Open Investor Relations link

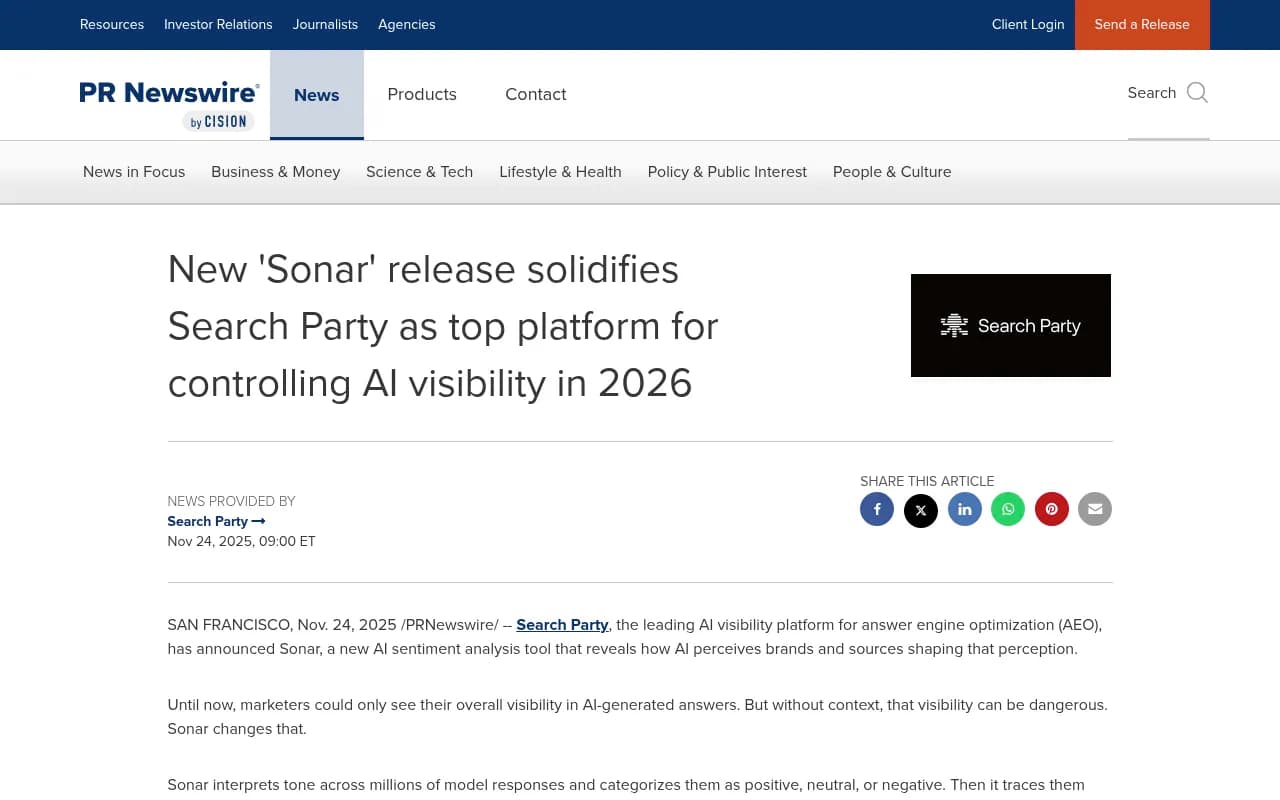[x=218, y=24]
